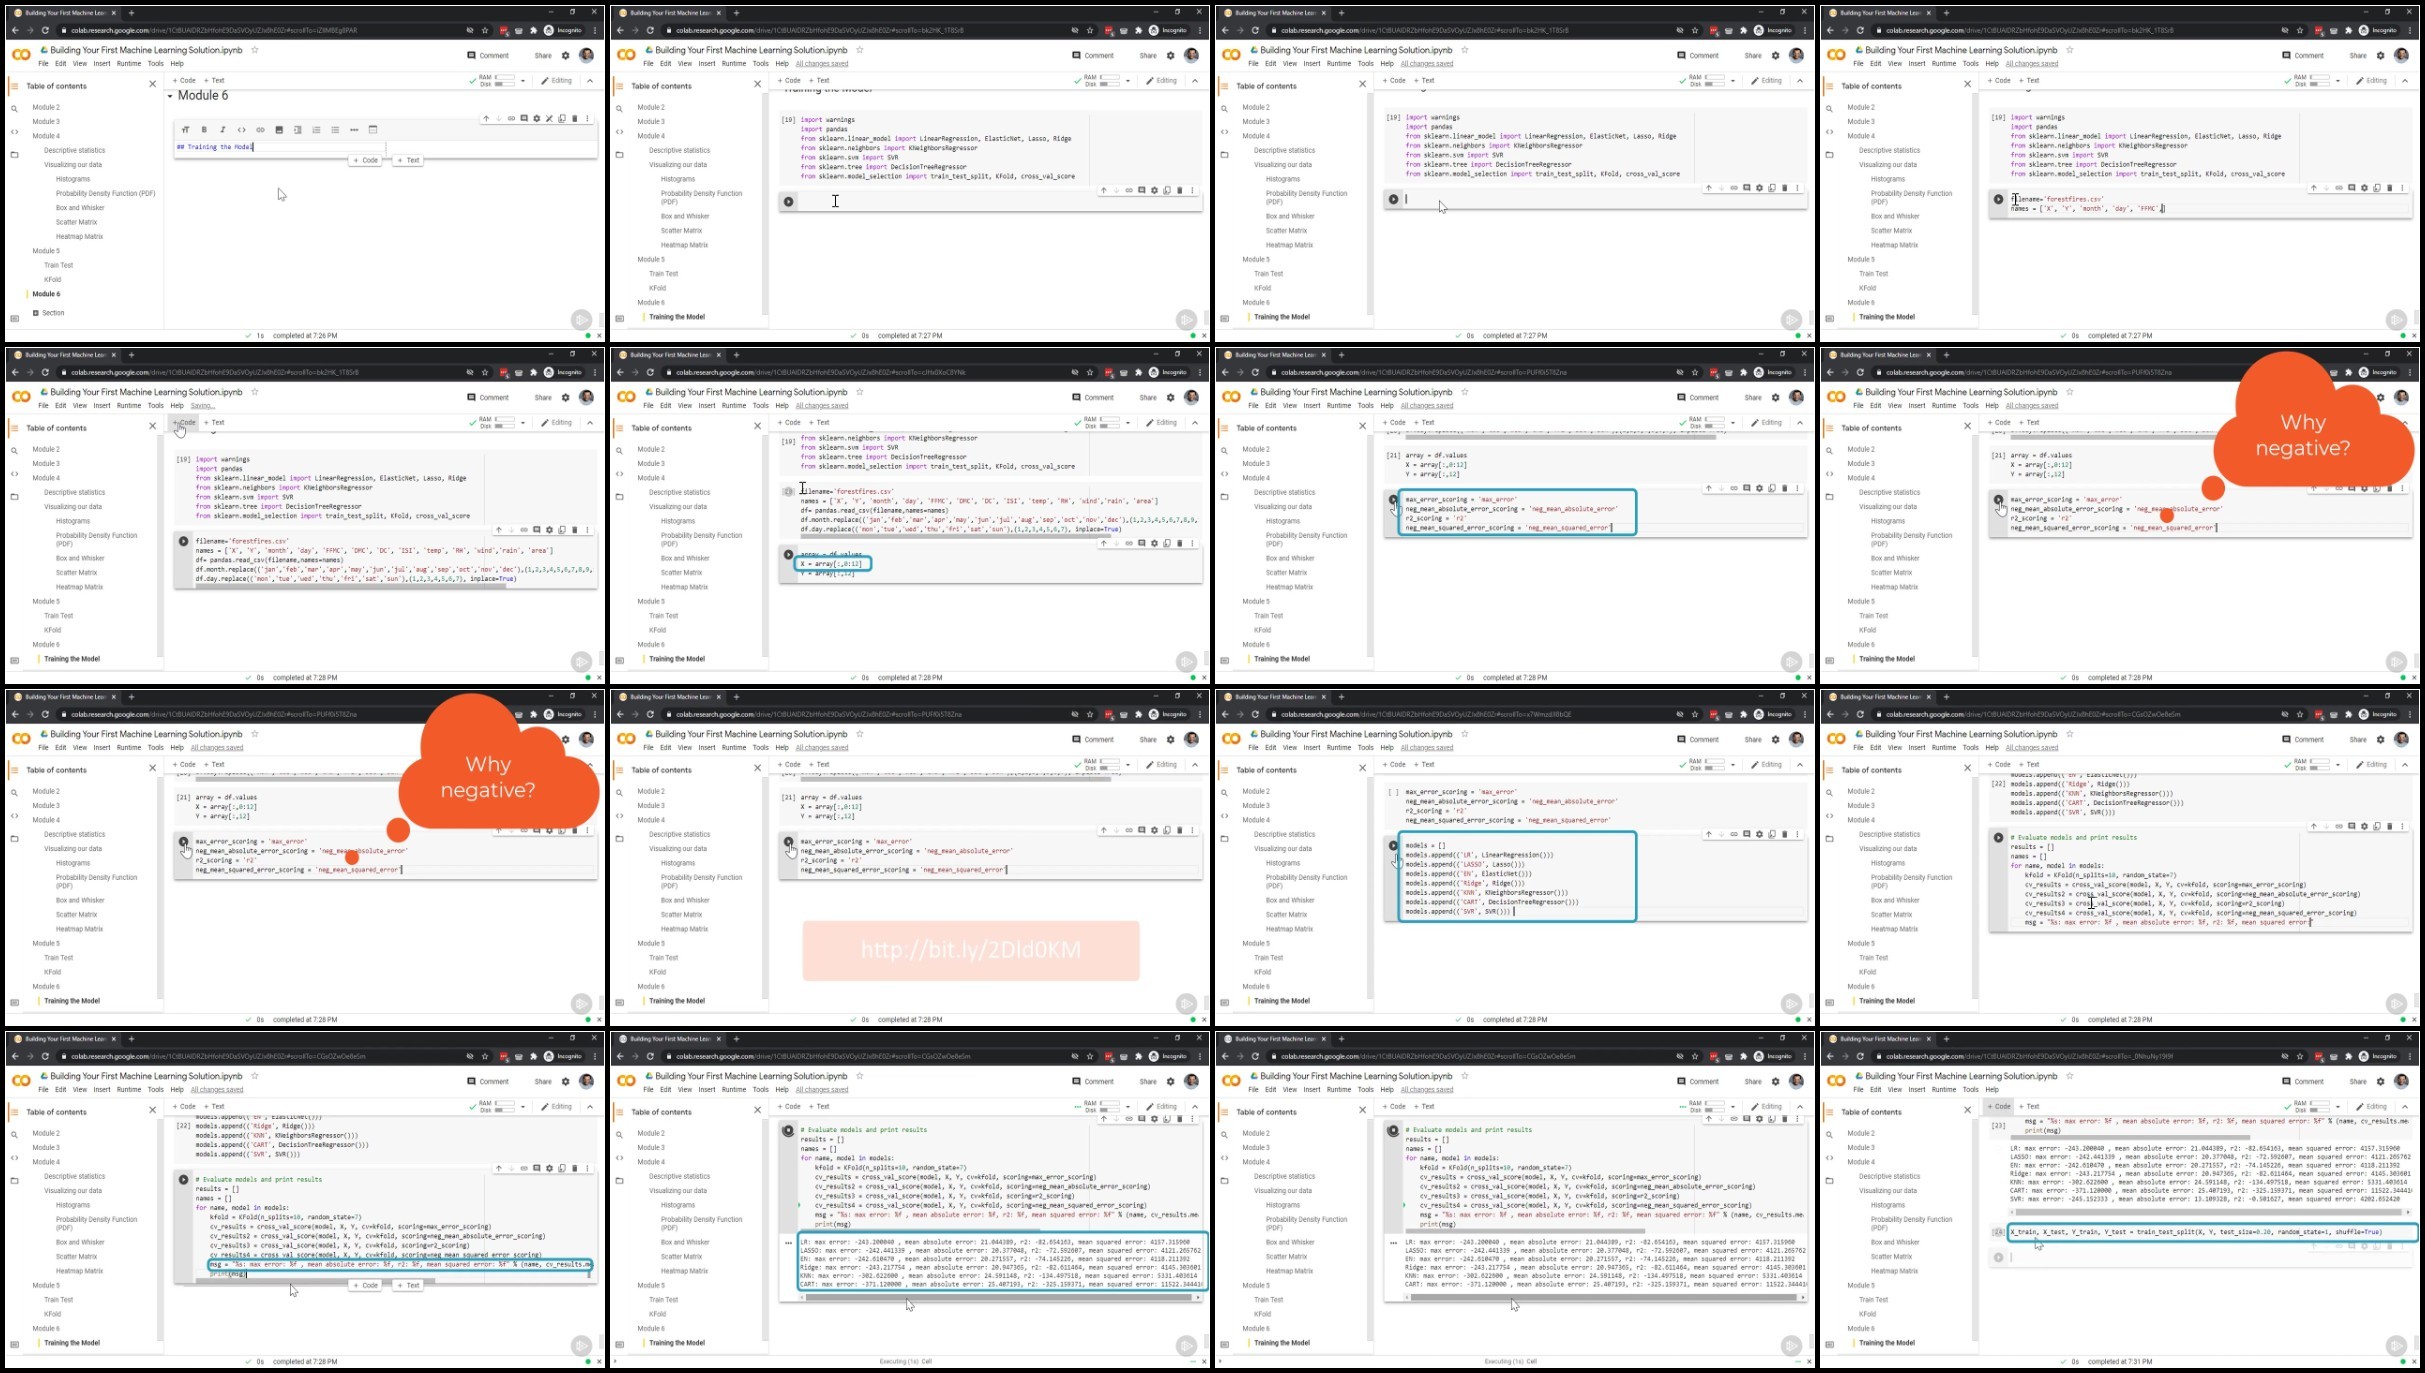Open RAM/Disk dropdown in notebook completed at 7:31 PM
Screen dimensions: 2425x1373
(2337, 1107)
